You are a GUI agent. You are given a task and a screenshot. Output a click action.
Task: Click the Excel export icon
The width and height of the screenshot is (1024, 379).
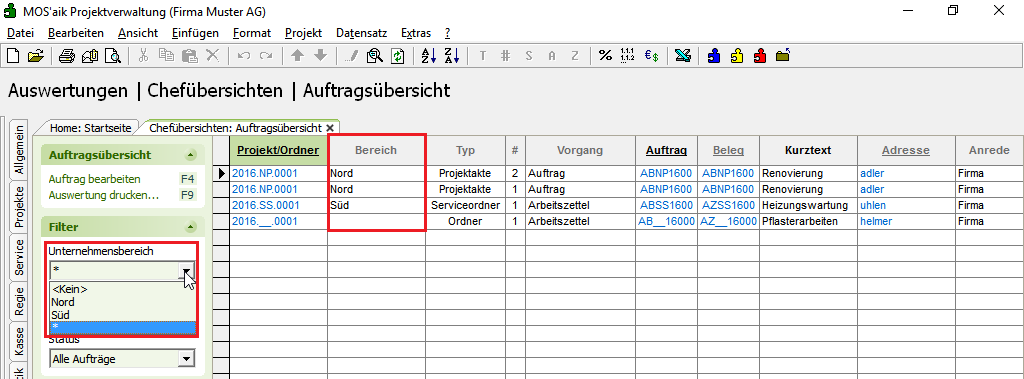tap(682, 56)
